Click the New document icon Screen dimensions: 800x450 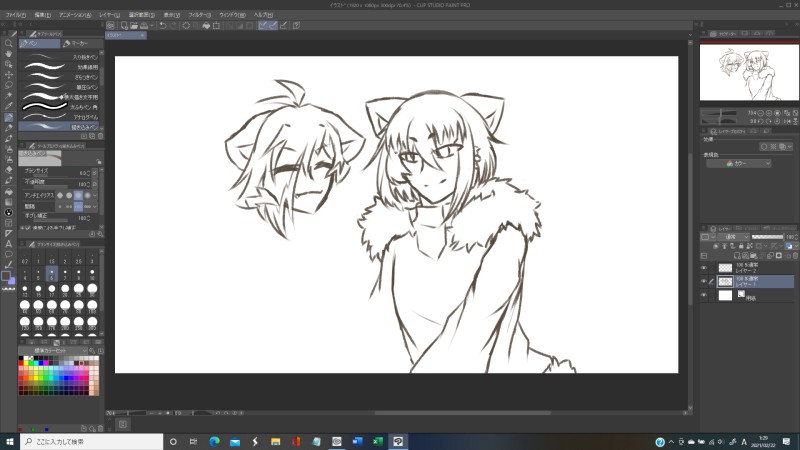[124, 26]
